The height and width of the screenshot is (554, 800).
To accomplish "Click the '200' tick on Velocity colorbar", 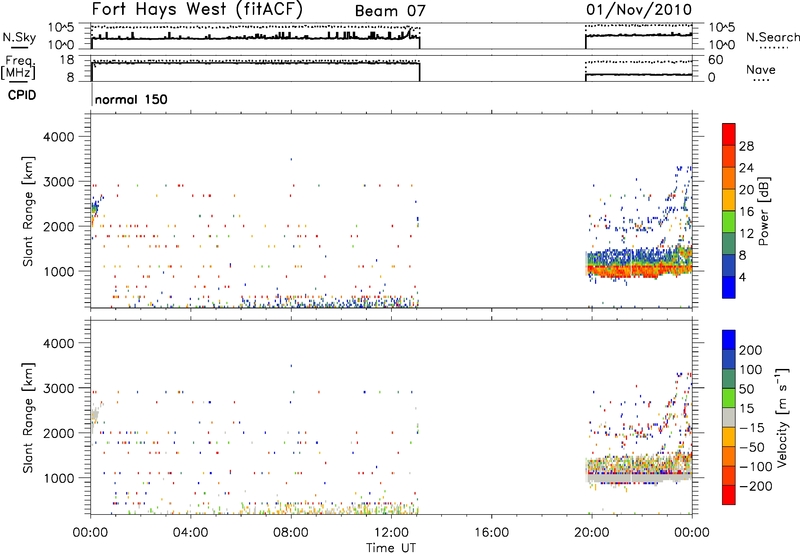I will [751, 350].
